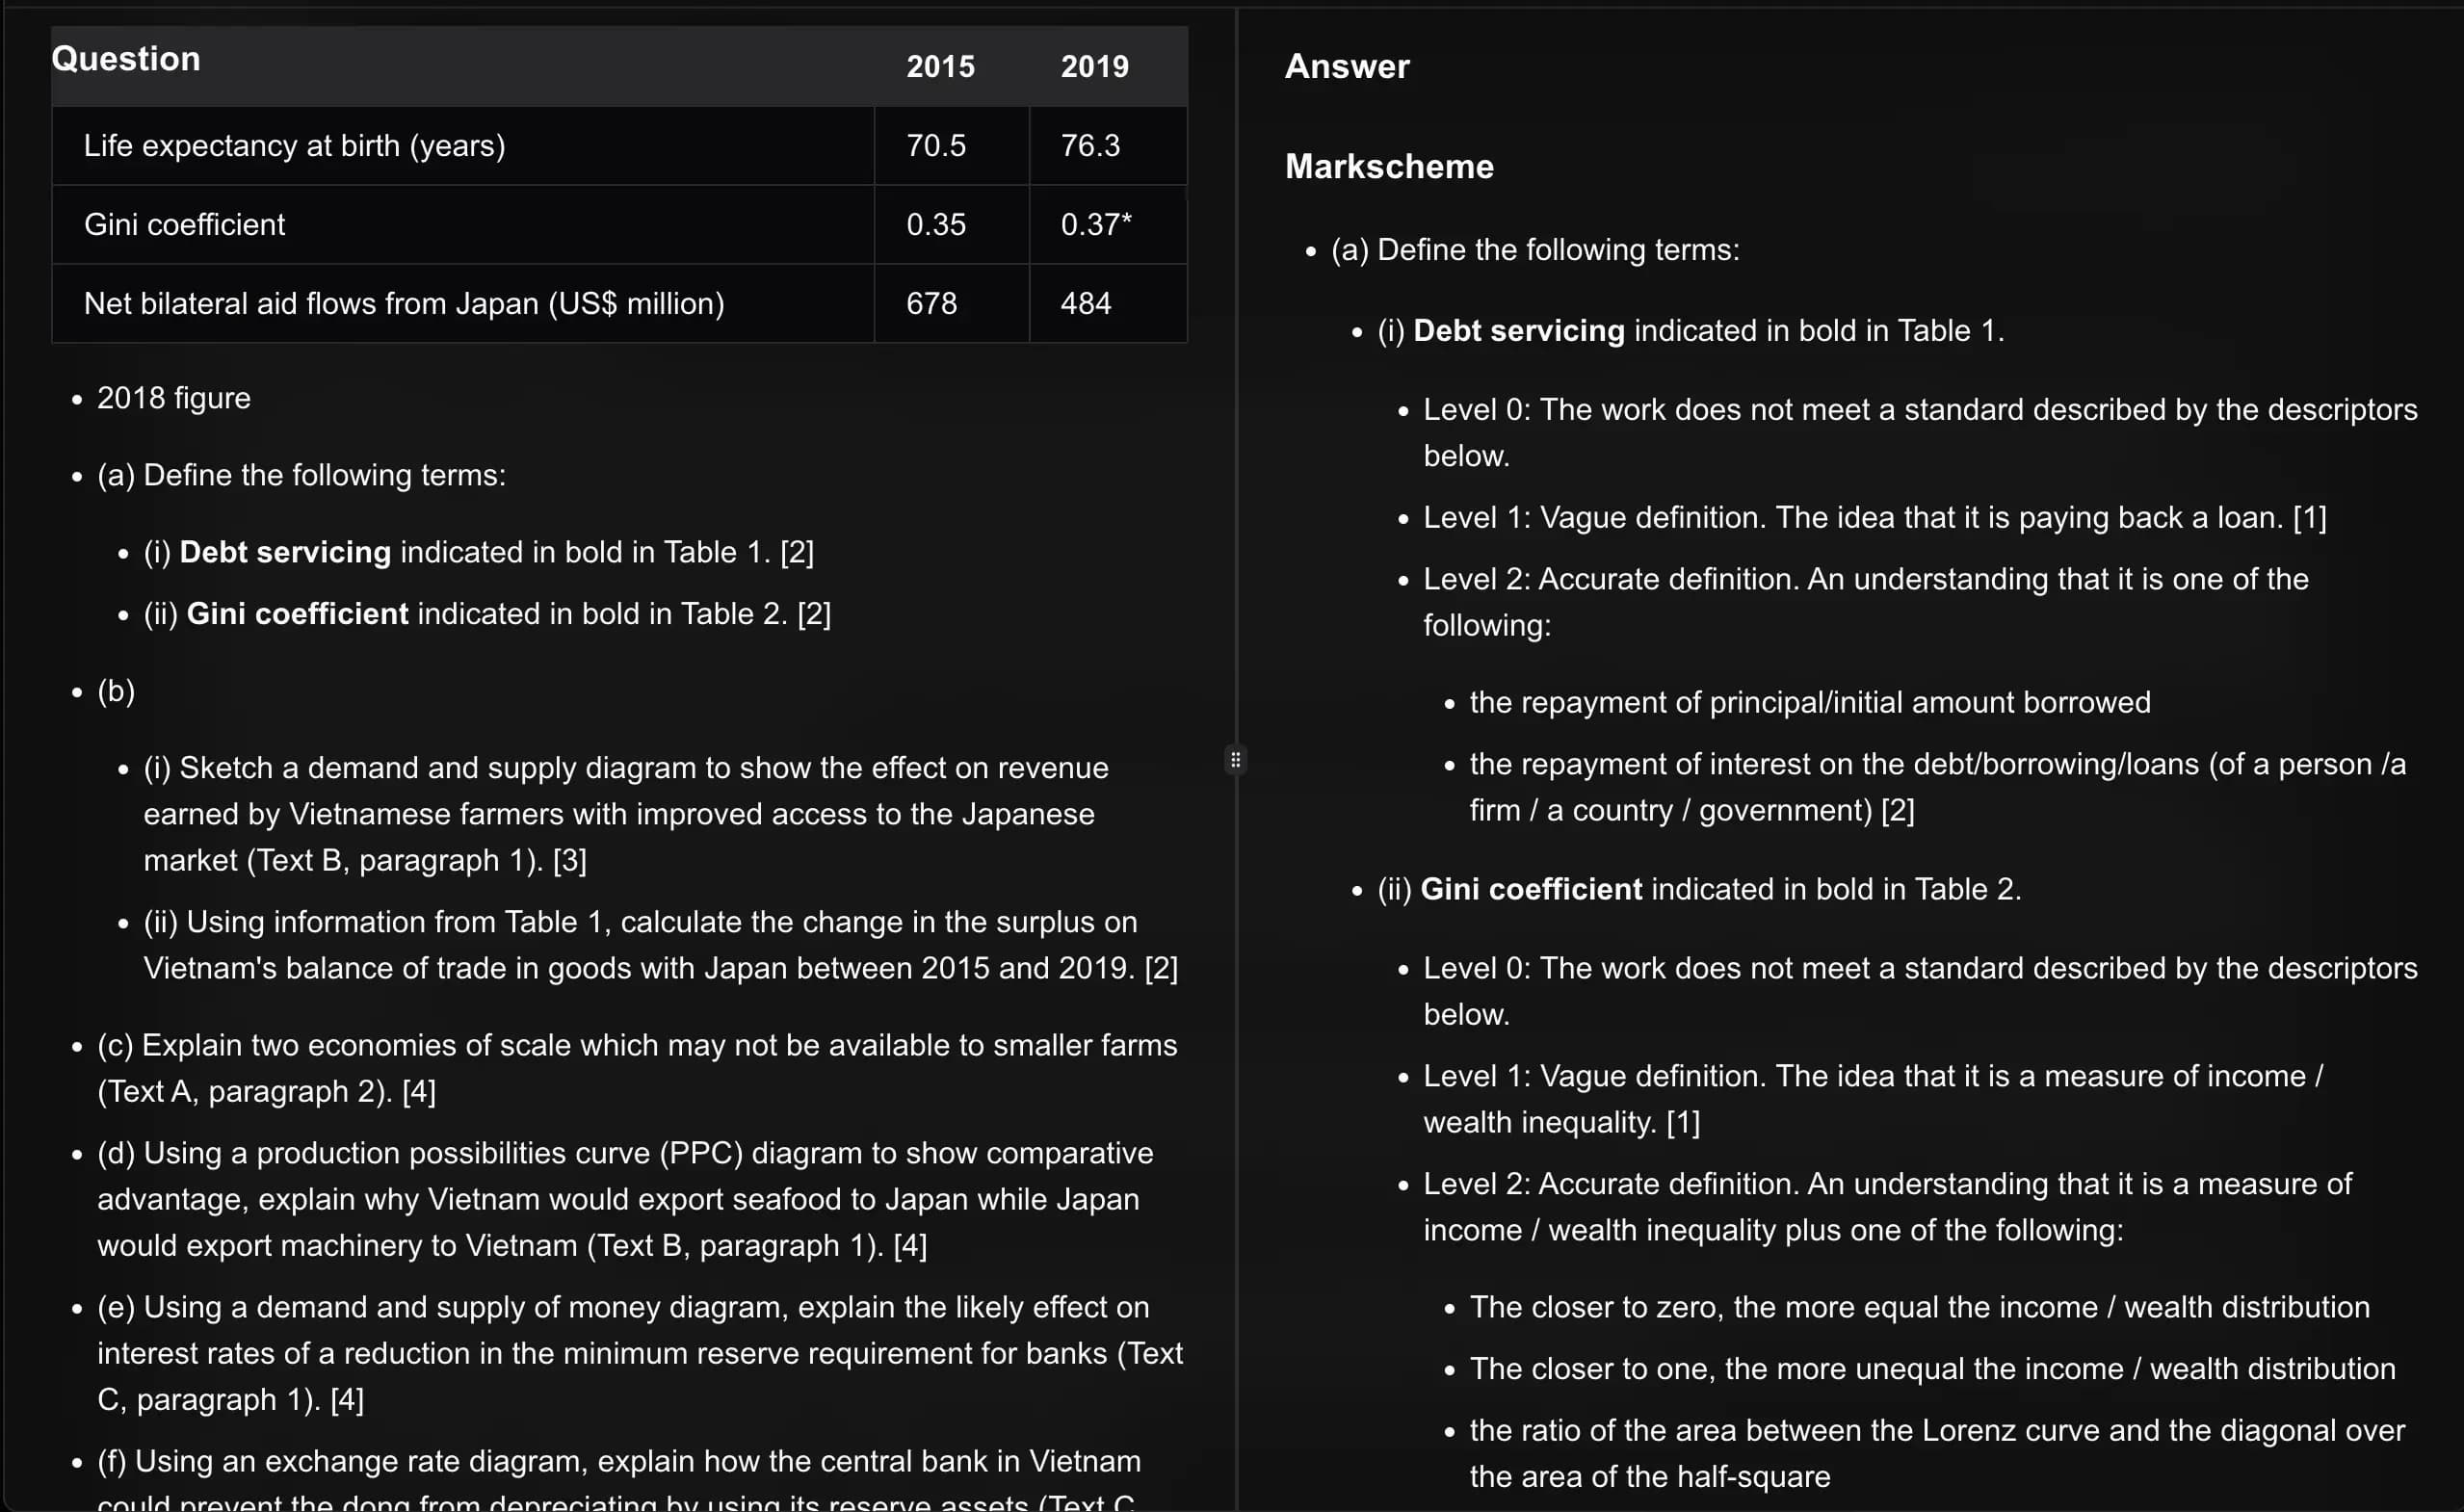The width and height of the screenshot is (2464, 1512).
Task: Click question (c) about economies of scale
Action: (x=636, y=1068)
